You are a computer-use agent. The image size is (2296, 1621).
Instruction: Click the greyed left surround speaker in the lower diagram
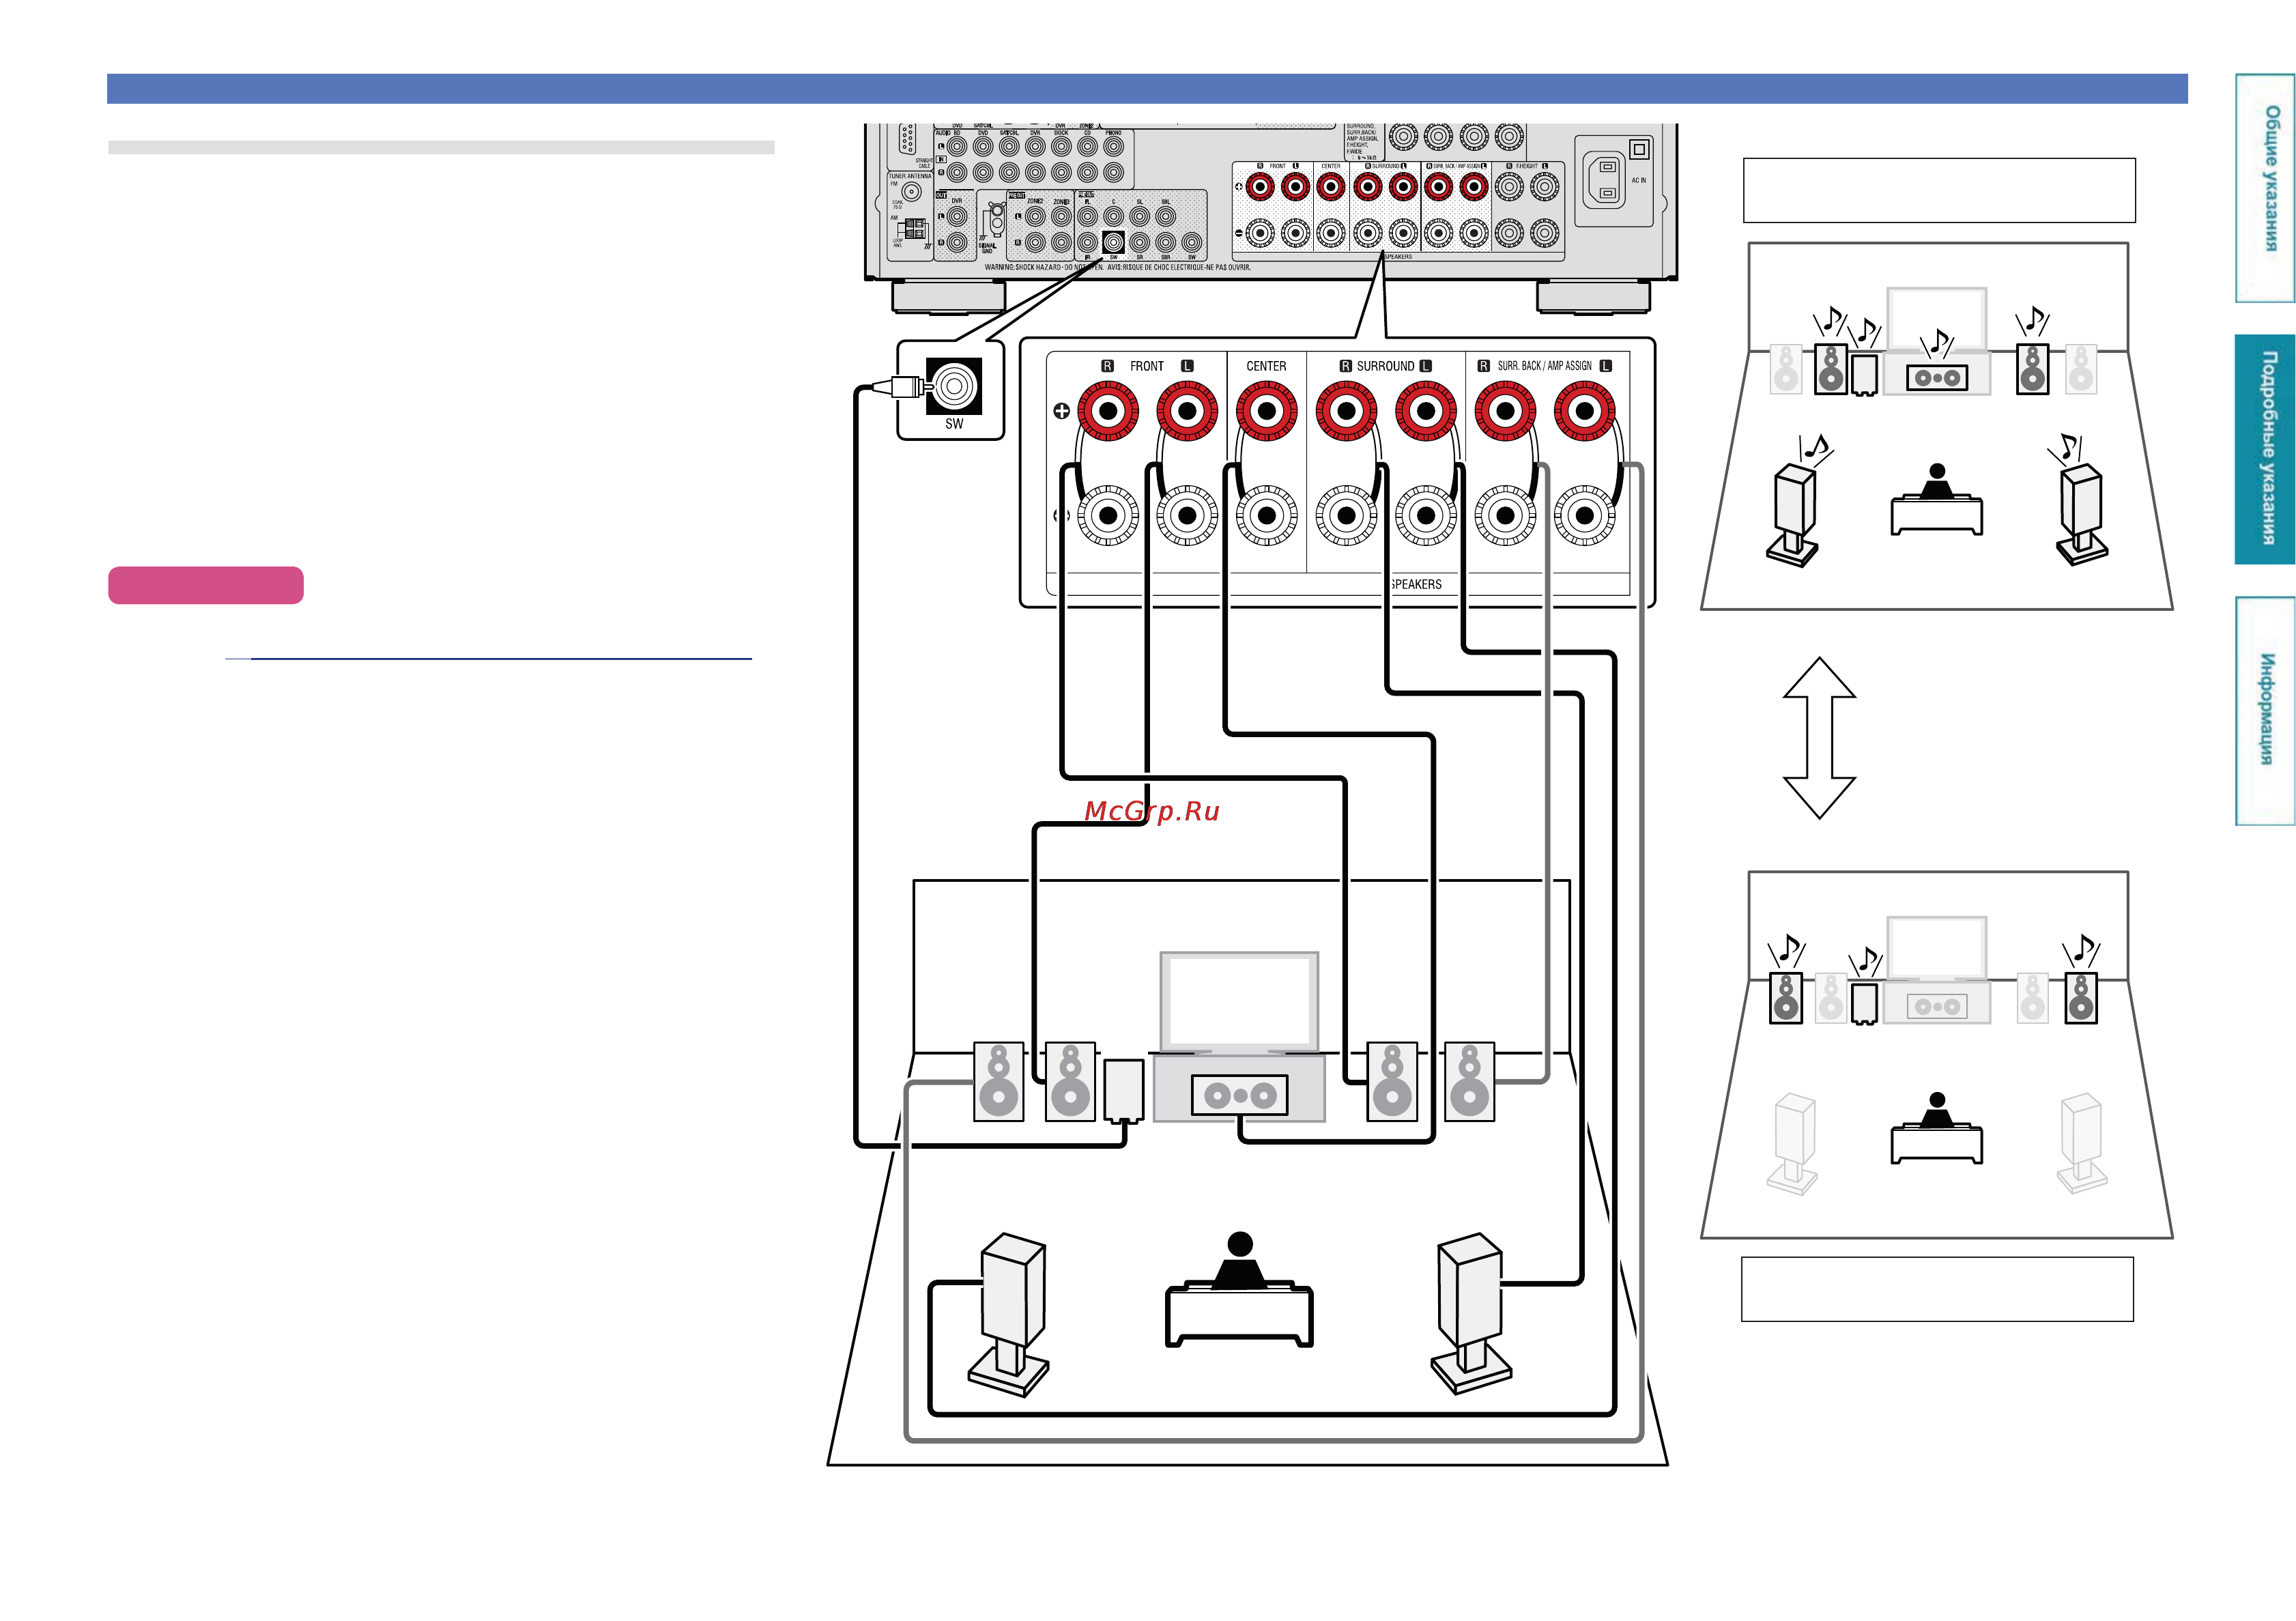[x=1792, y=1143]
